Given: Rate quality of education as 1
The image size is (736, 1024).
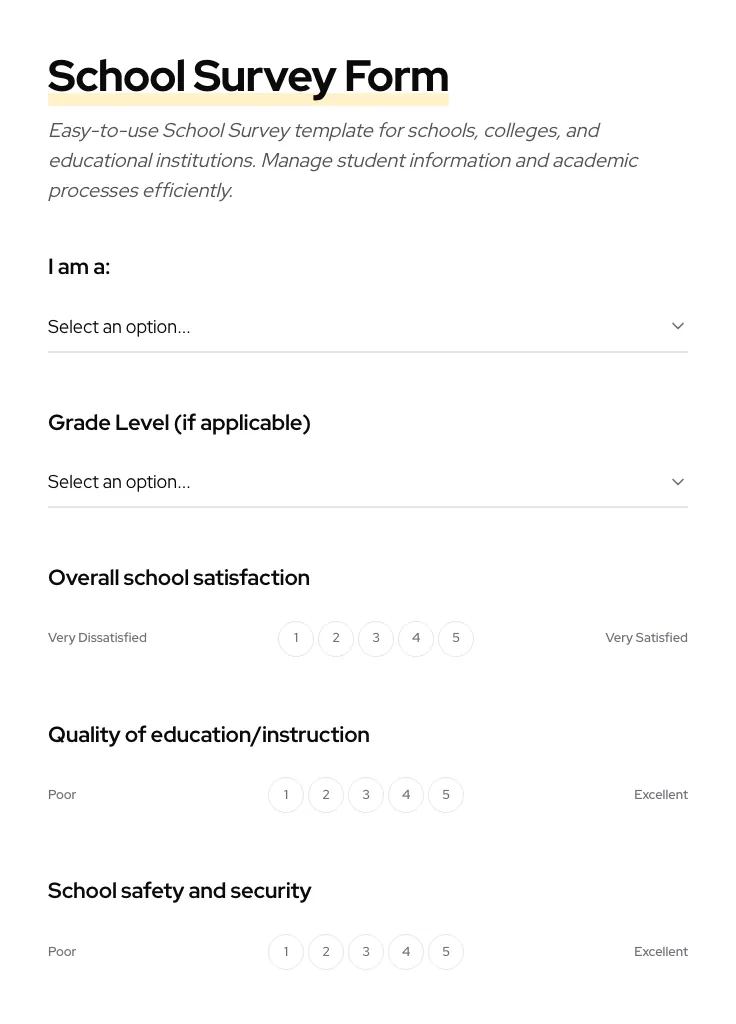Looking at the screenshot, I should tap(286, 794).
